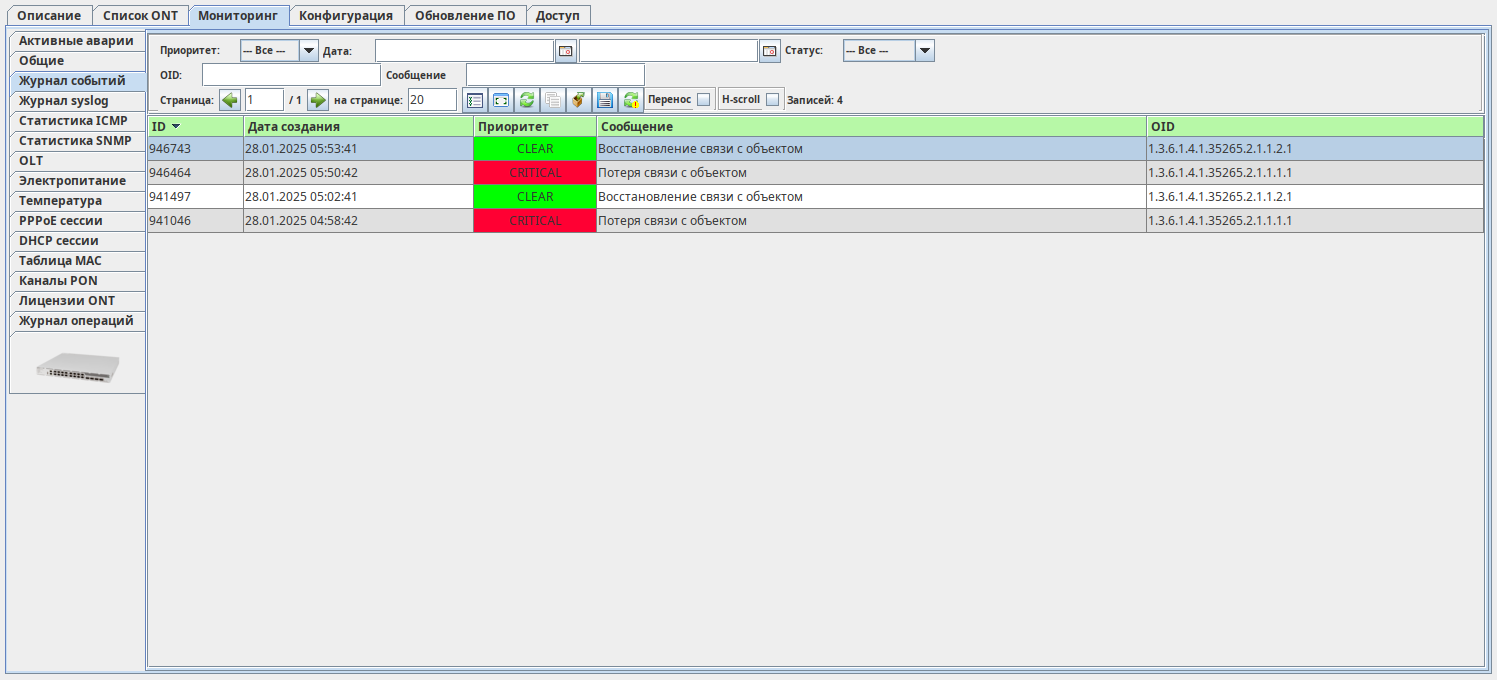
Task: Click refresh icon with yellow warning badge
Action: pyautogui.click(x=631, y=100)
